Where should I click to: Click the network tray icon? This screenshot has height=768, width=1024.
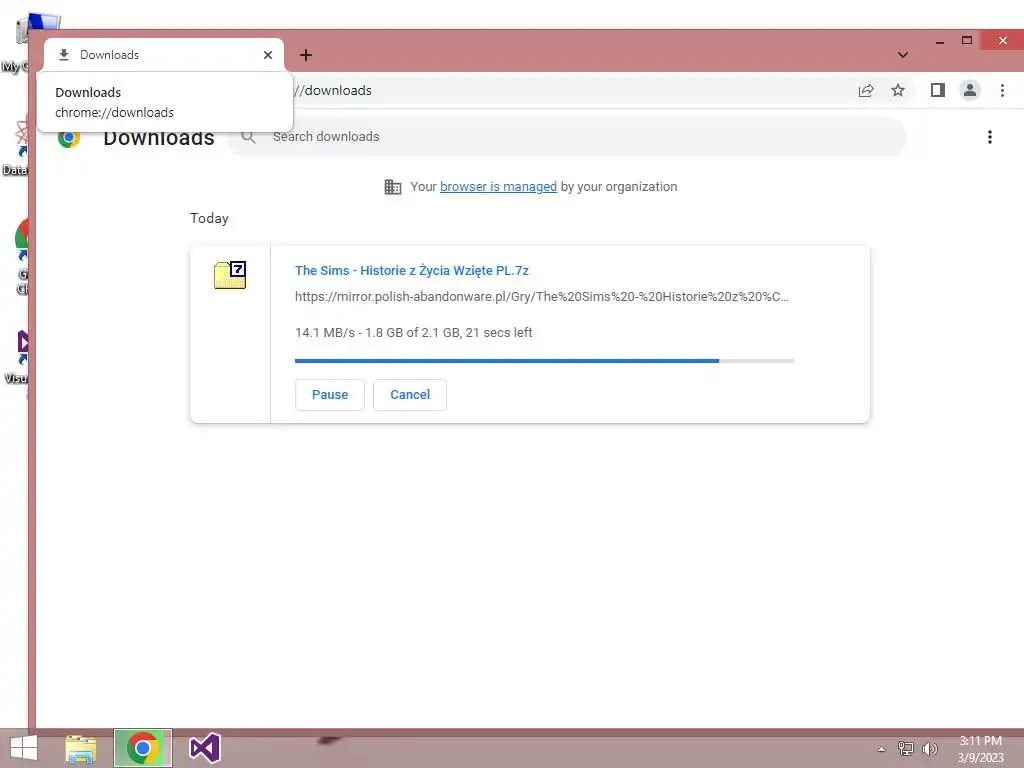pos(905,748)
